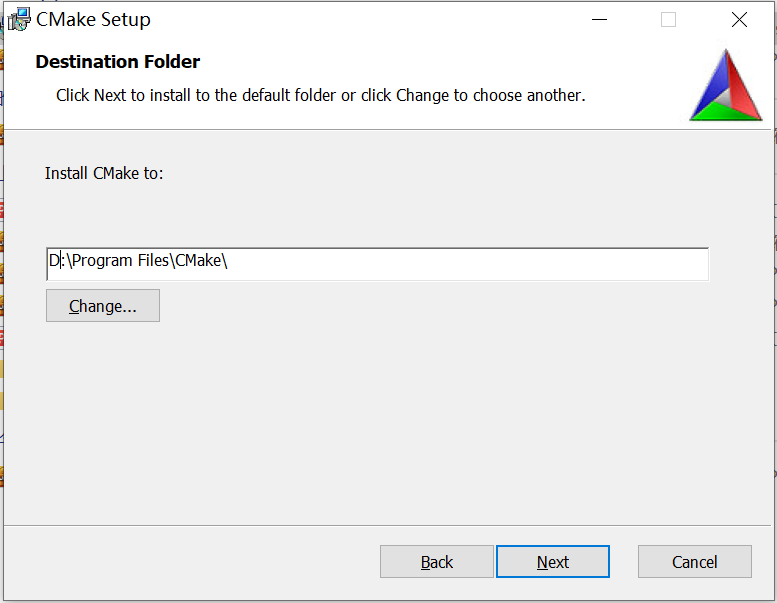This screenshot has height=603, width=777.
Task: Click the 'Destination Folder' heading
Action: coord(117,61)
